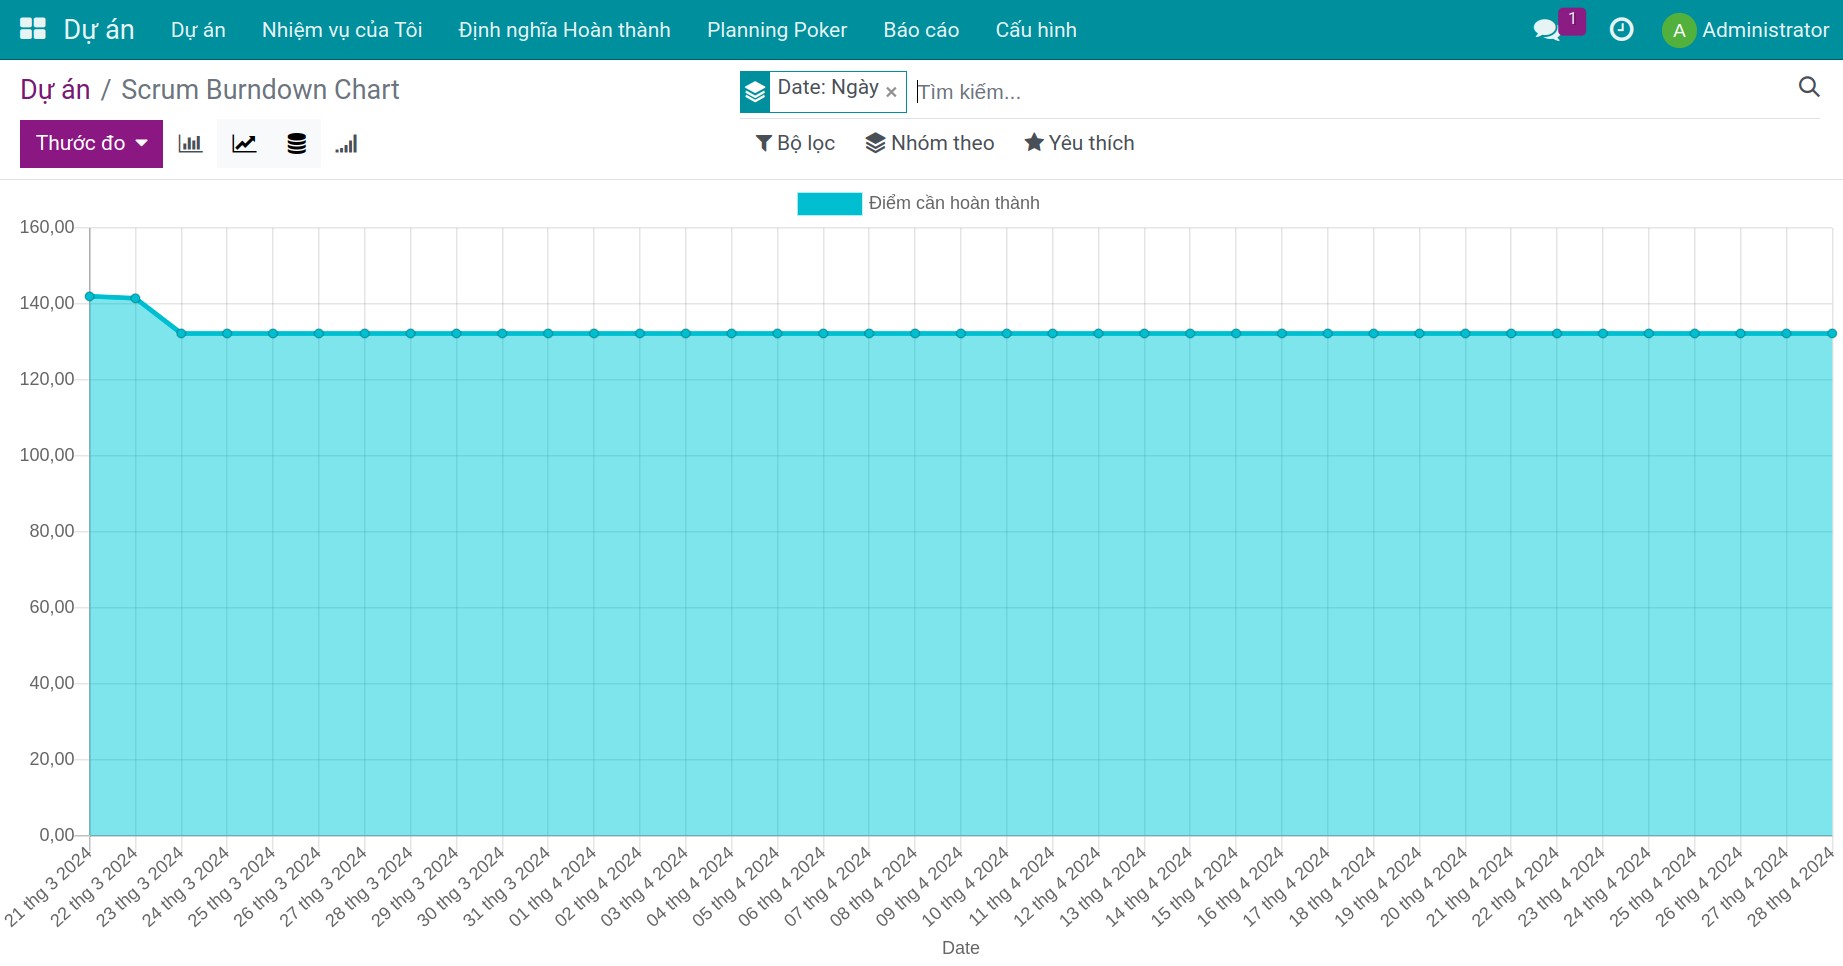Open the conversations chat icon
The height and width of the screenshot is (966, 1843).
coord(1546,30)
